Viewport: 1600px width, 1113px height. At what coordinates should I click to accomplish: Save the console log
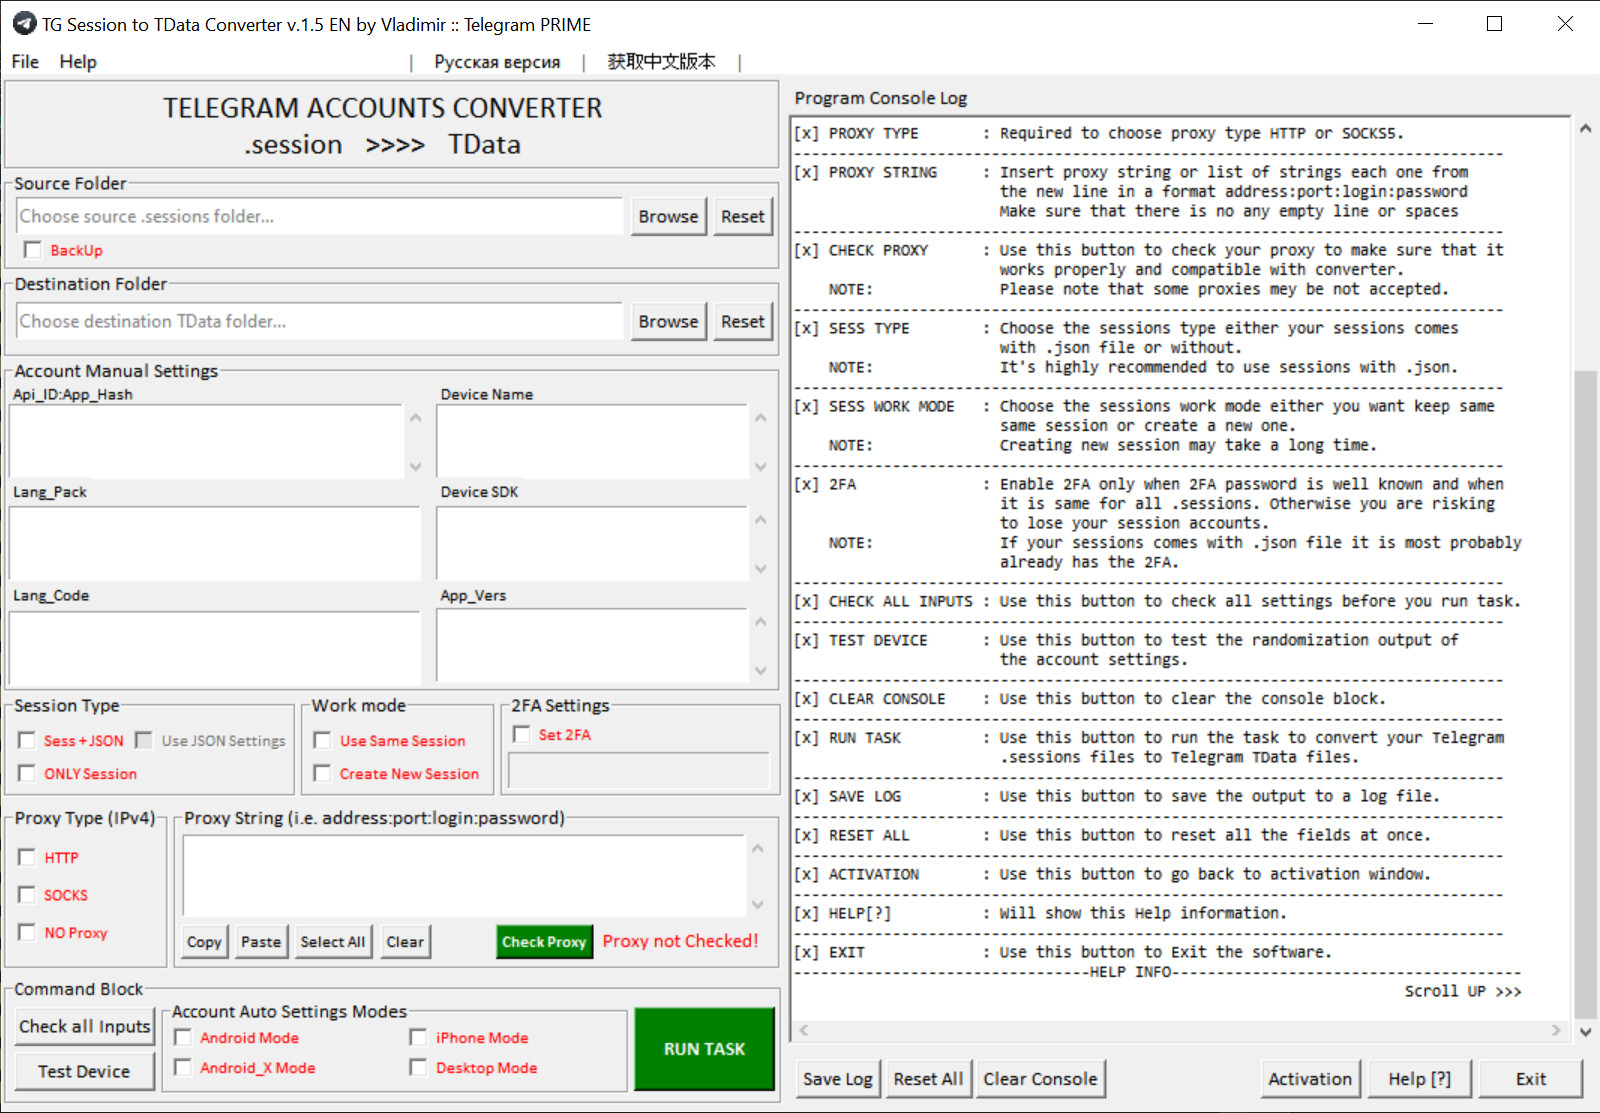[x=838, y=1079]
